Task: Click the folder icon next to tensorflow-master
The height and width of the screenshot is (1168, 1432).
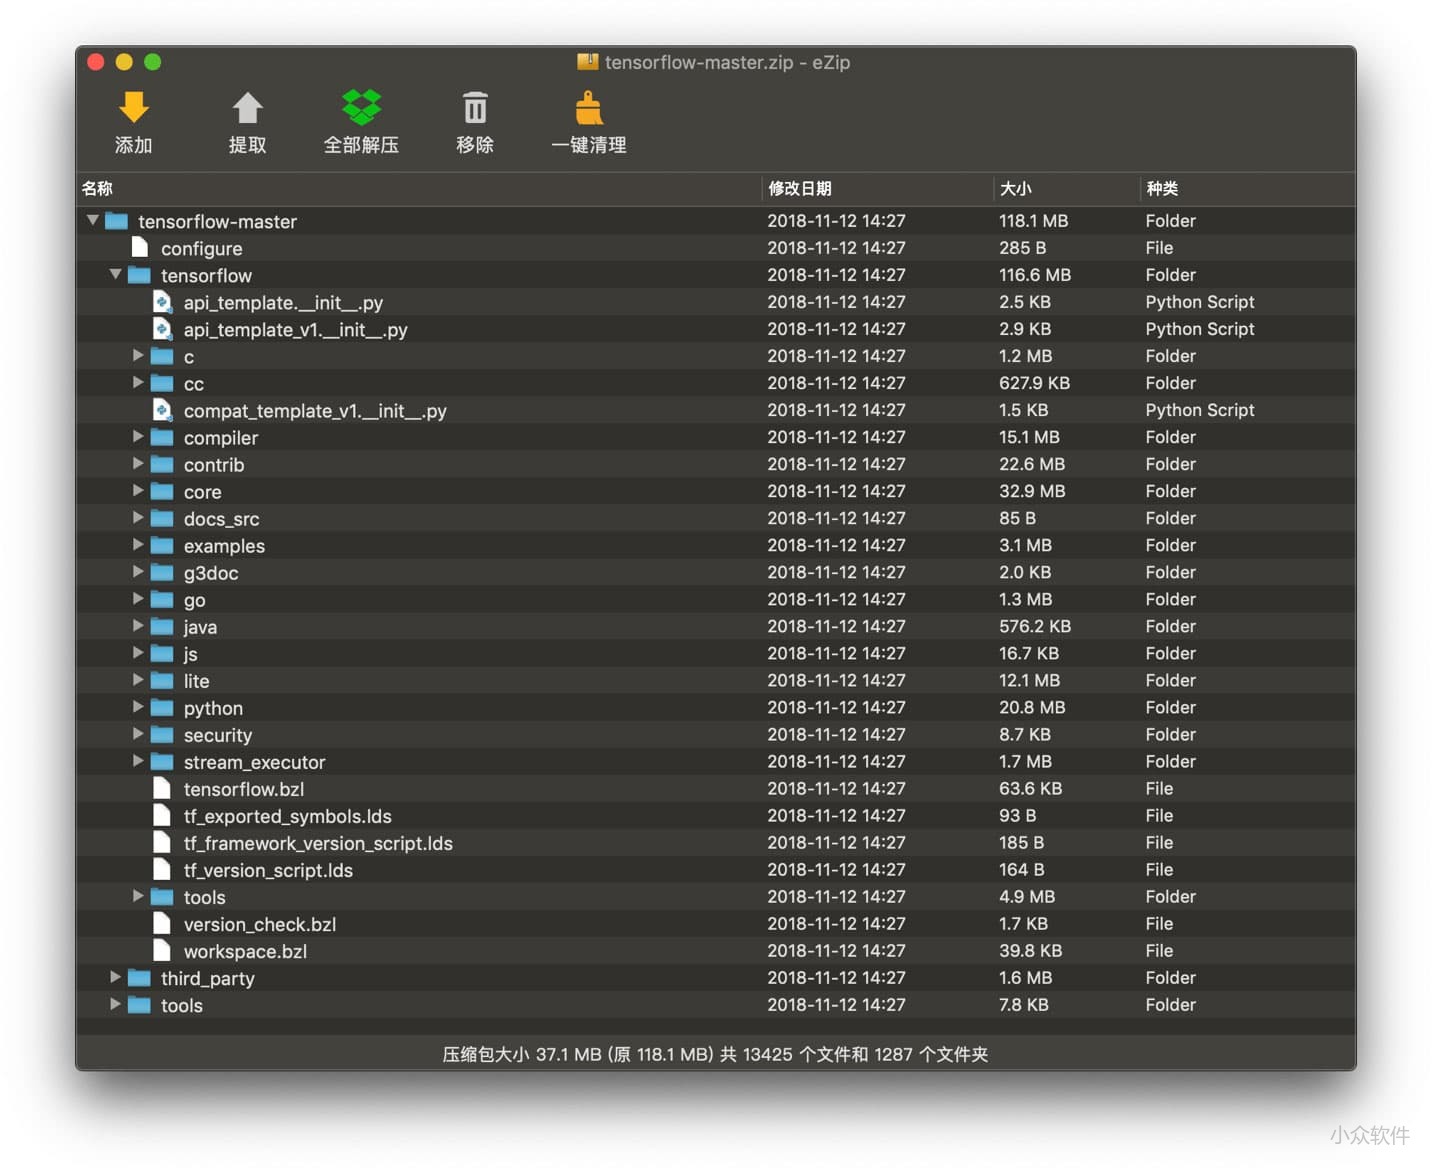Action: click(117, 221)
